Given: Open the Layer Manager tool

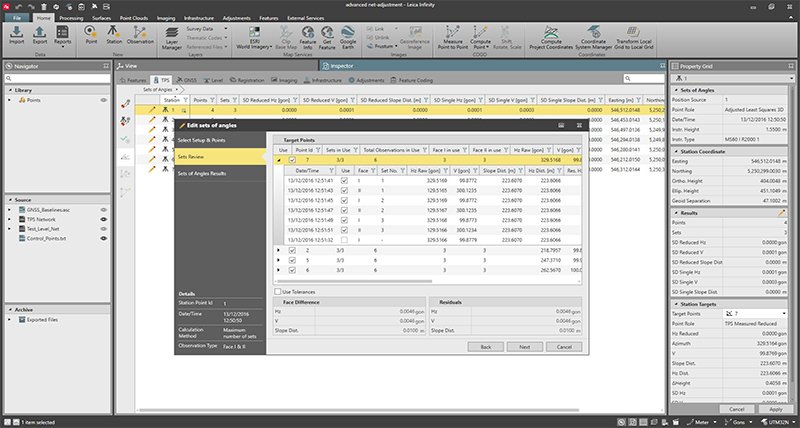Looking at the screenshot, I should (171, 37).
